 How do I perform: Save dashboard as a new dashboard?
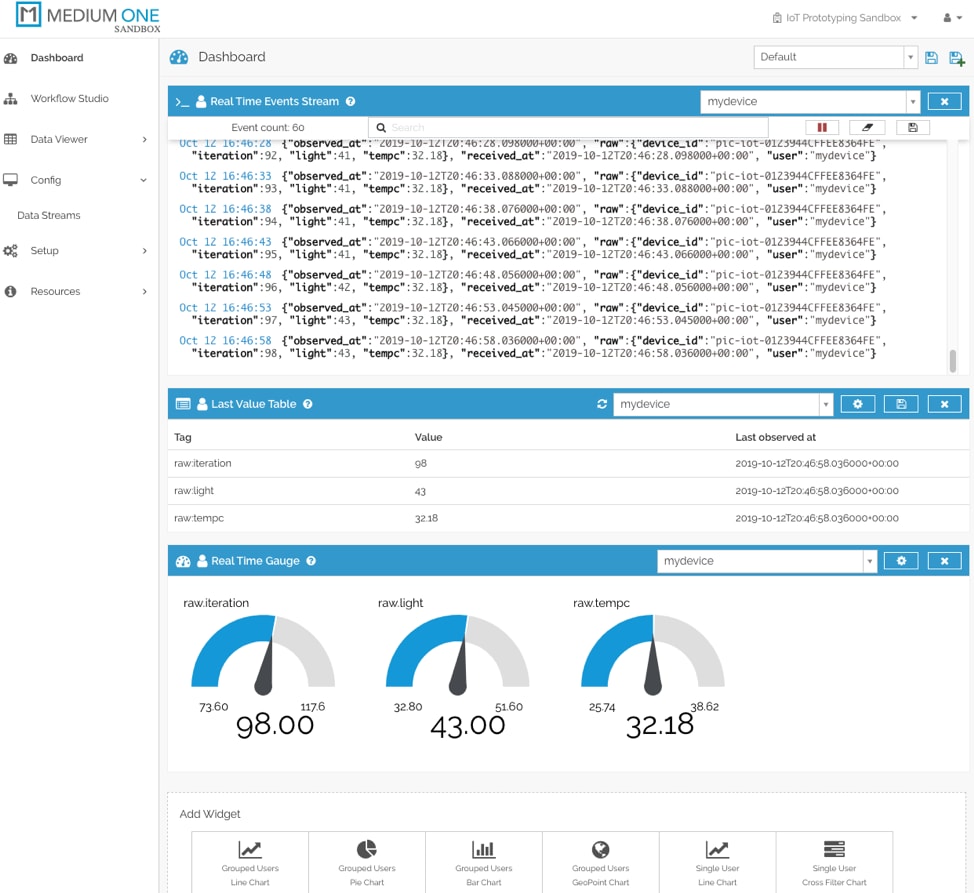(x=957, y=57)
